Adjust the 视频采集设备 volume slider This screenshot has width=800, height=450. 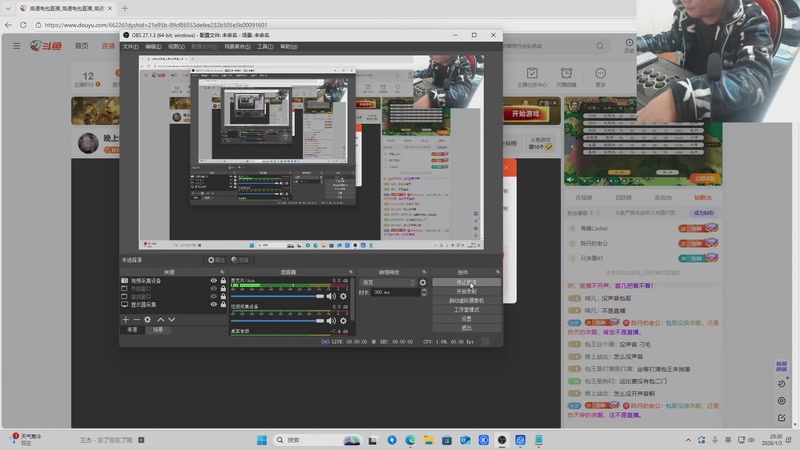pyautogui.click(x=278, y=321)
